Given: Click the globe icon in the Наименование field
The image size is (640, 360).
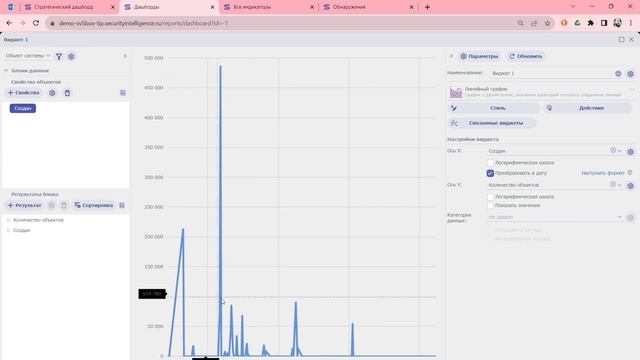Looking at the screenshot, I should pos(618,73).
